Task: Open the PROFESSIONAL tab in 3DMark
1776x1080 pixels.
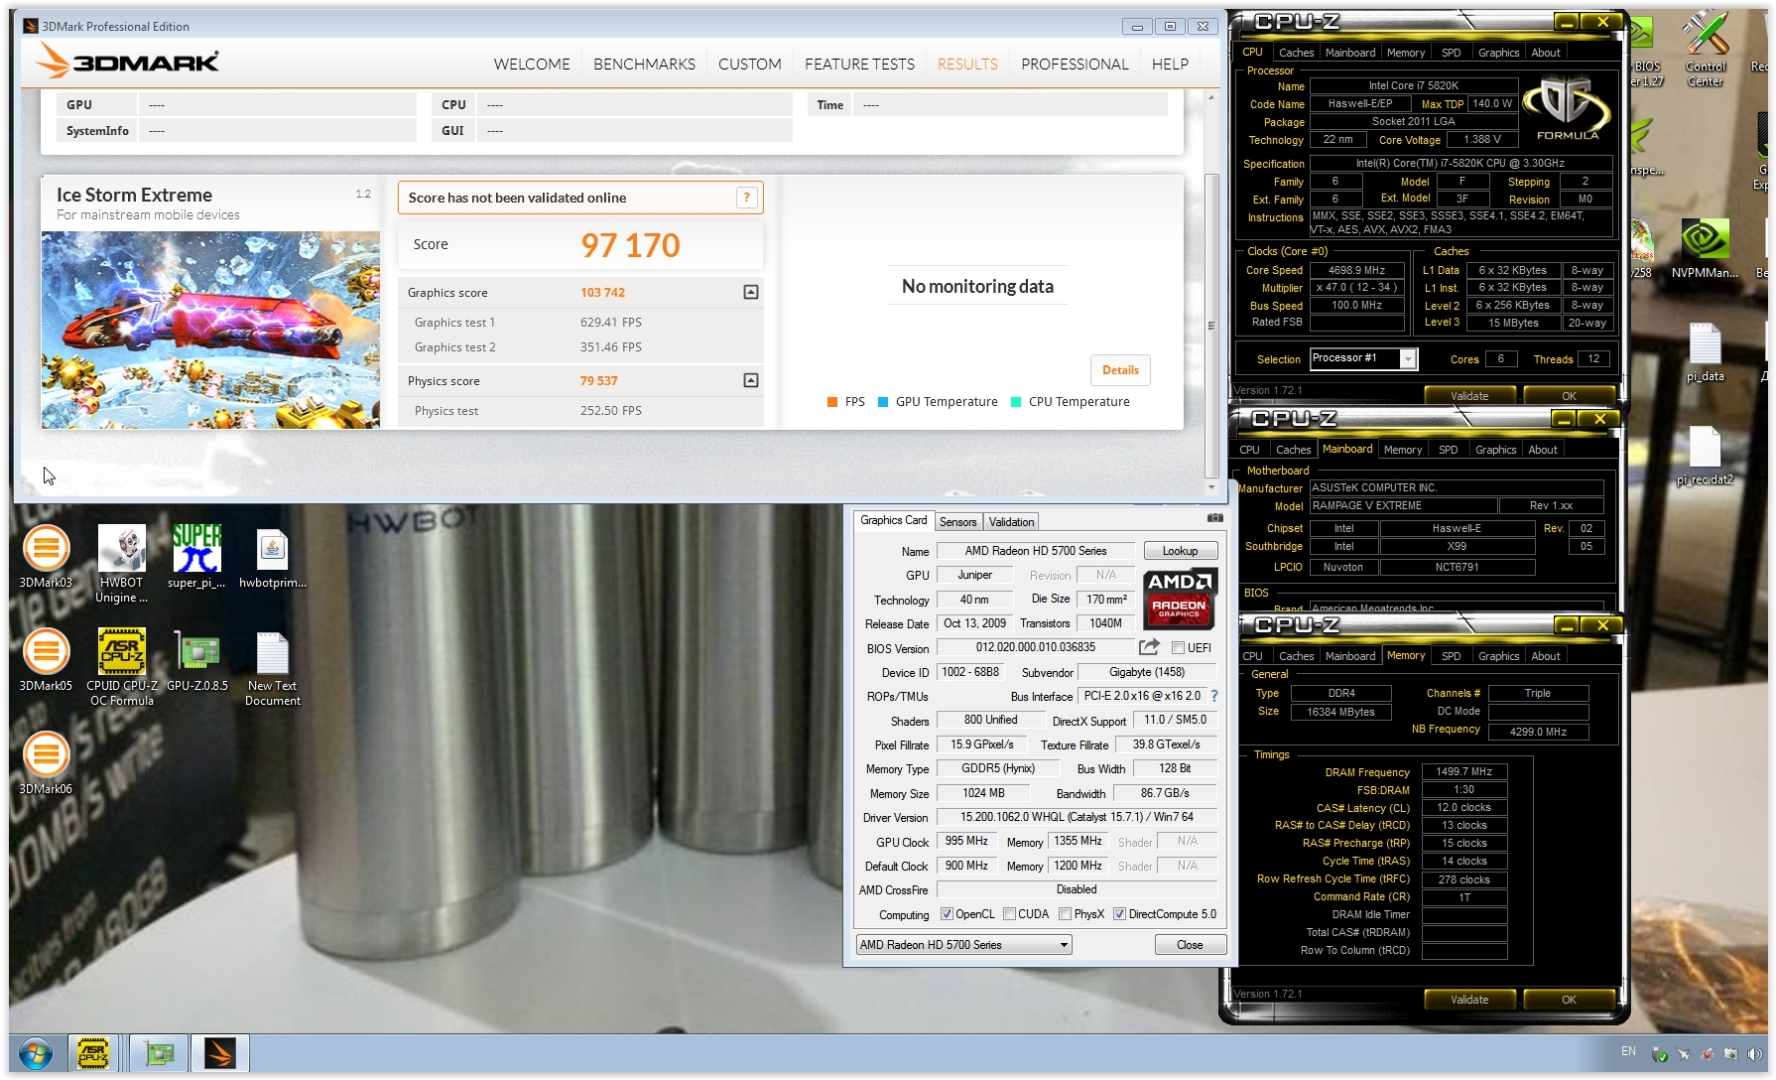Action: pyautogui.click(x=1074, y=64)
